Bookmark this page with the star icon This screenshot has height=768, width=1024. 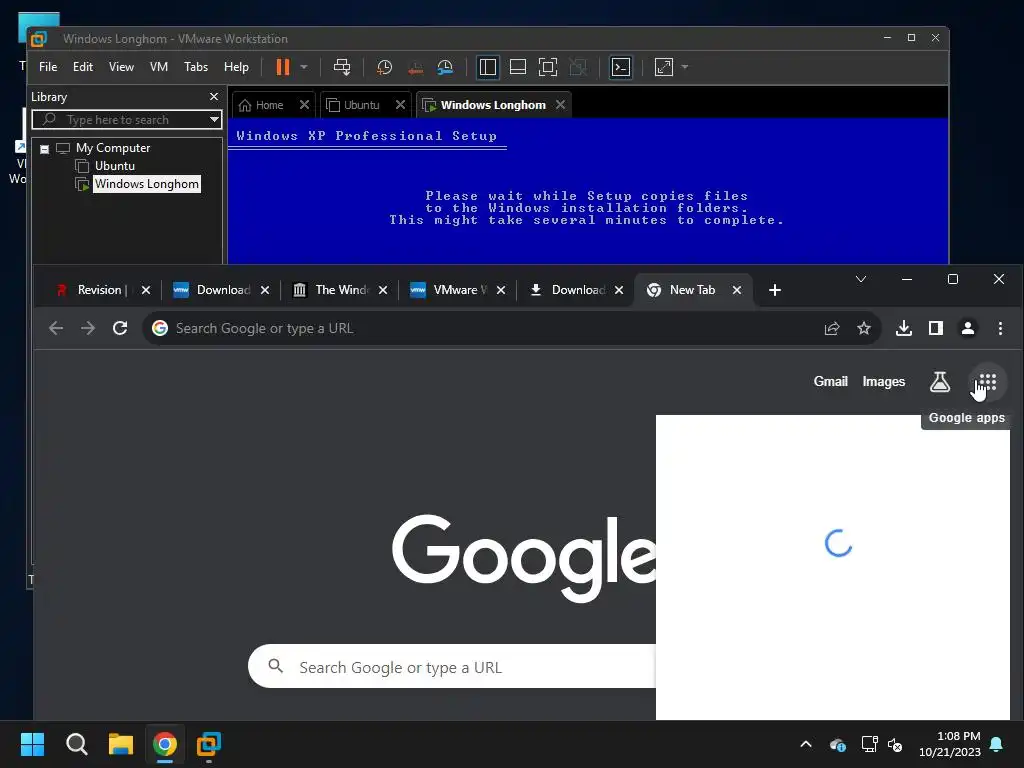click(864, 328)
